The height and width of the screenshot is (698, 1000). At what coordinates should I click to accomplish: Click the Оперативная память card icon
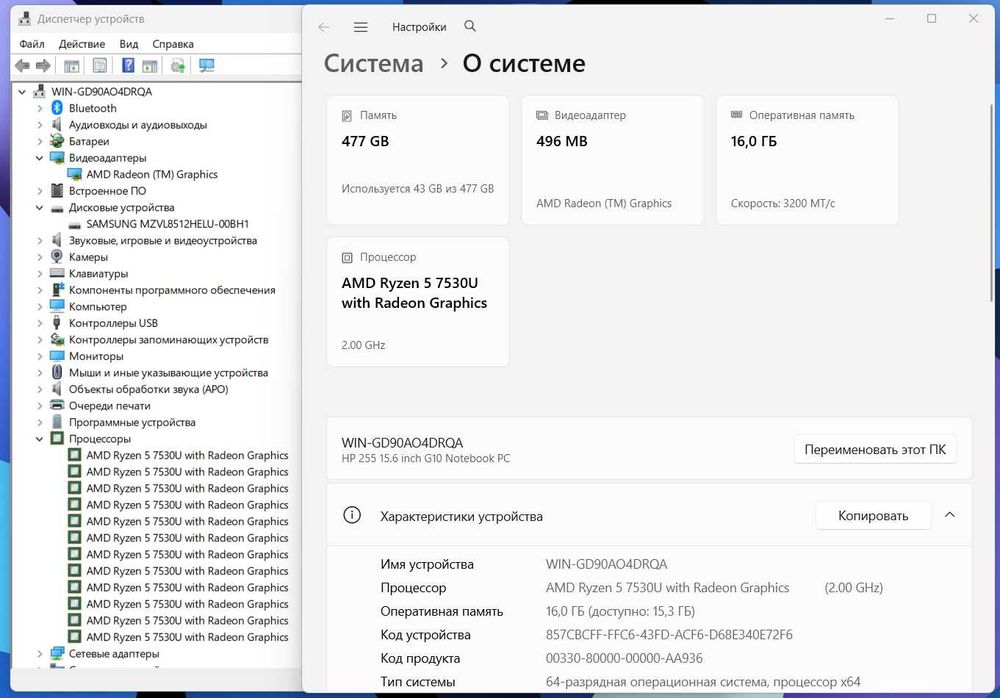(x=737, y=115)
